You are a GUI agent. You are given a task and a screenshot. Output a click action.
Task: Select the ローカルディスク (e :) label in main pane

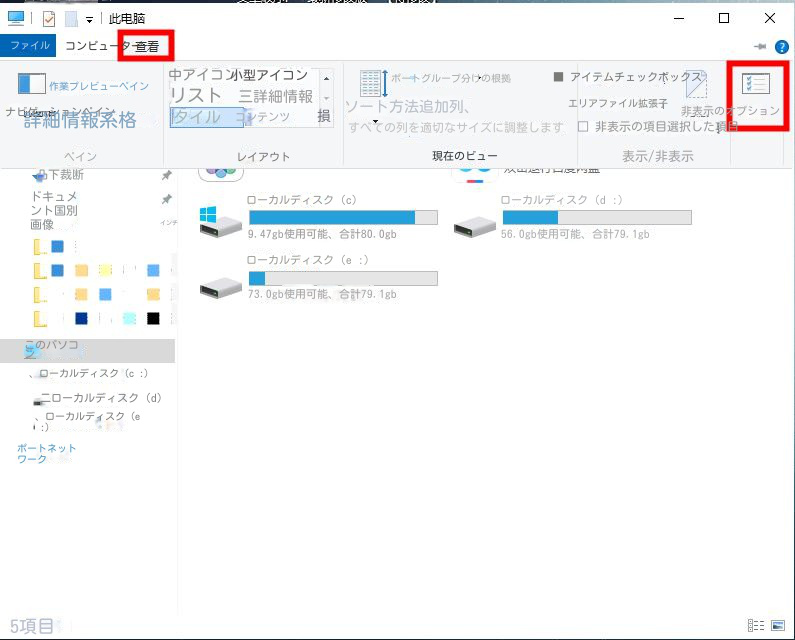click(307, 260)
